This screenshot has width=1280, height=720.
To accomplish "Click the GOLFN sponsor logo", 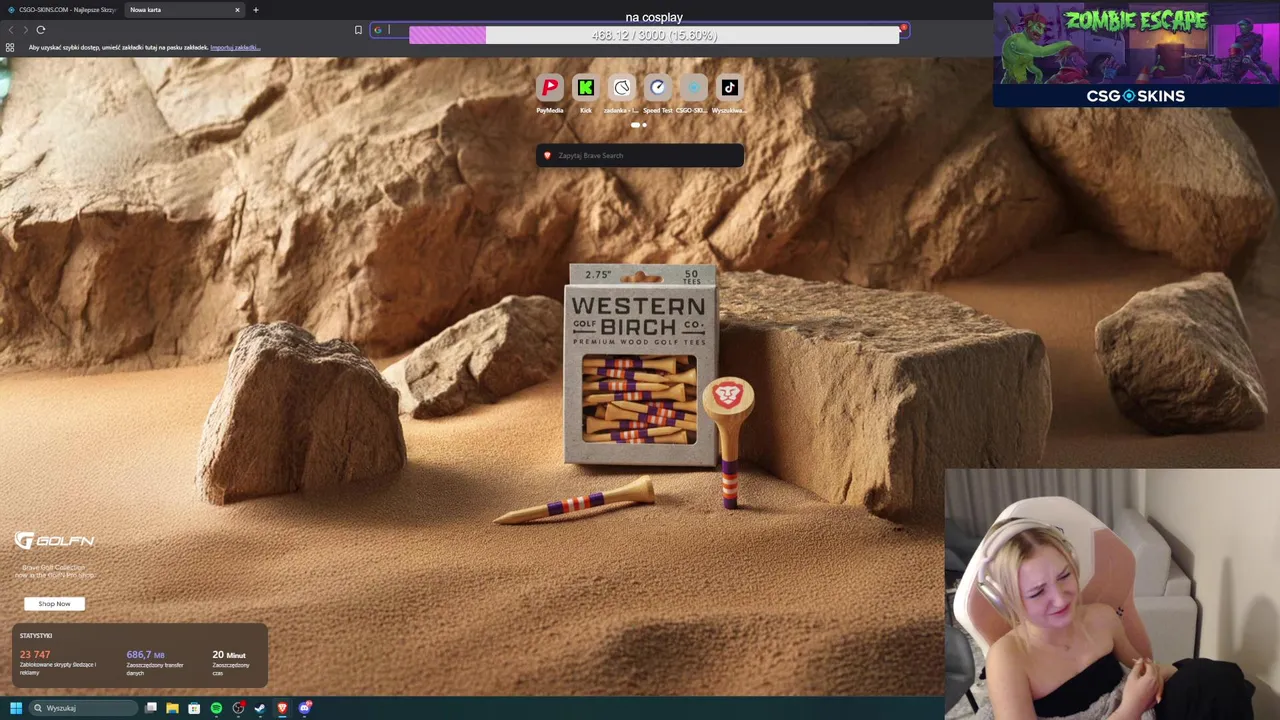I will point(54,541).
